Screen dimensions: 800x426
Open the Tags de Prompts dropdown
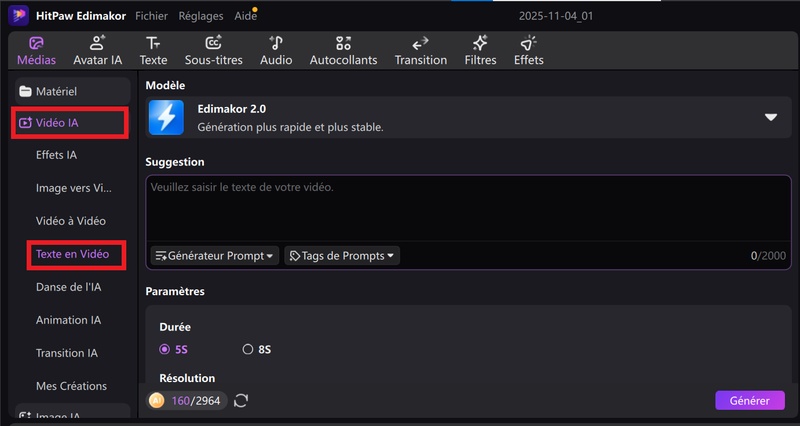pyautogui.click(x=342, y=256)
